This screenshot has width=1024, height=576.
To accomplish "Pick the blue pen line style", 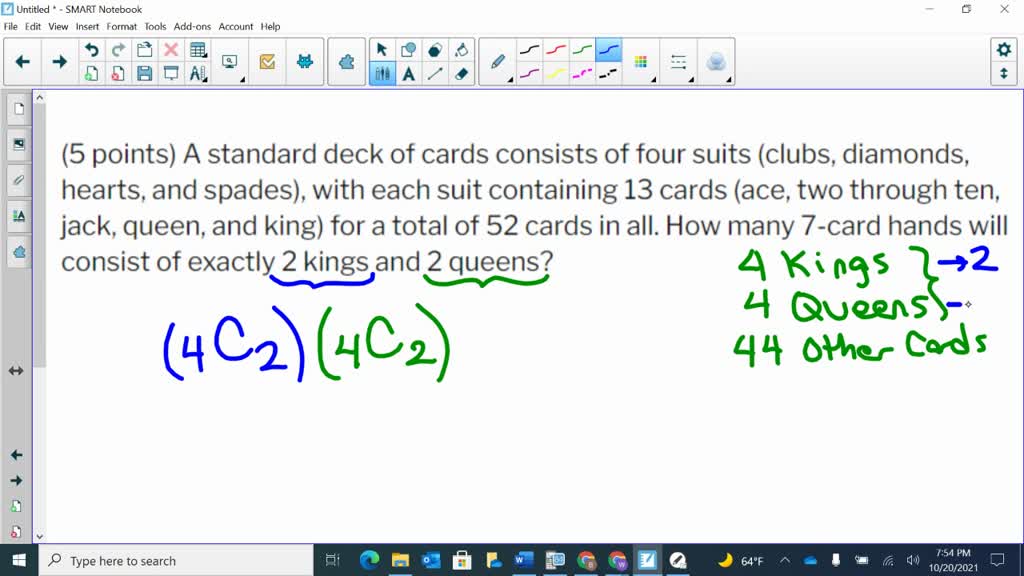I will (609, 50).
